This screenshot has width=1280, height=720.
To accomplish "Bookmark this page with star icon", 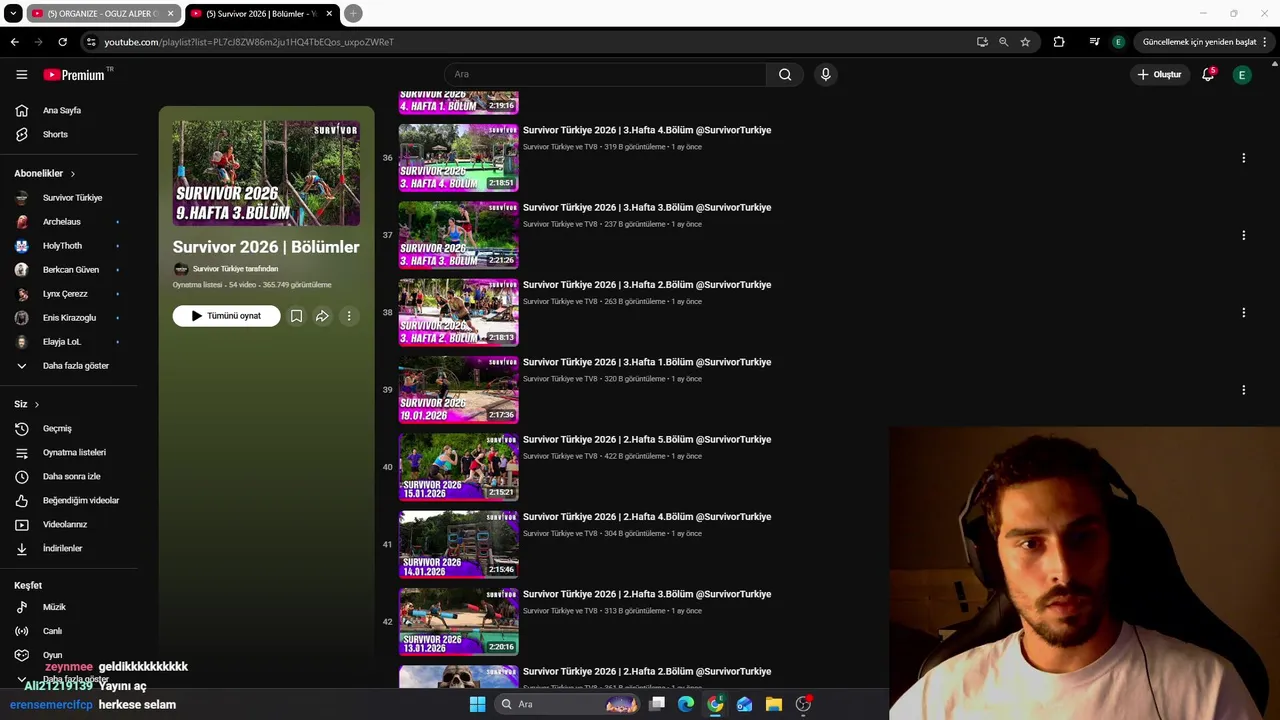I will 1025,42.
